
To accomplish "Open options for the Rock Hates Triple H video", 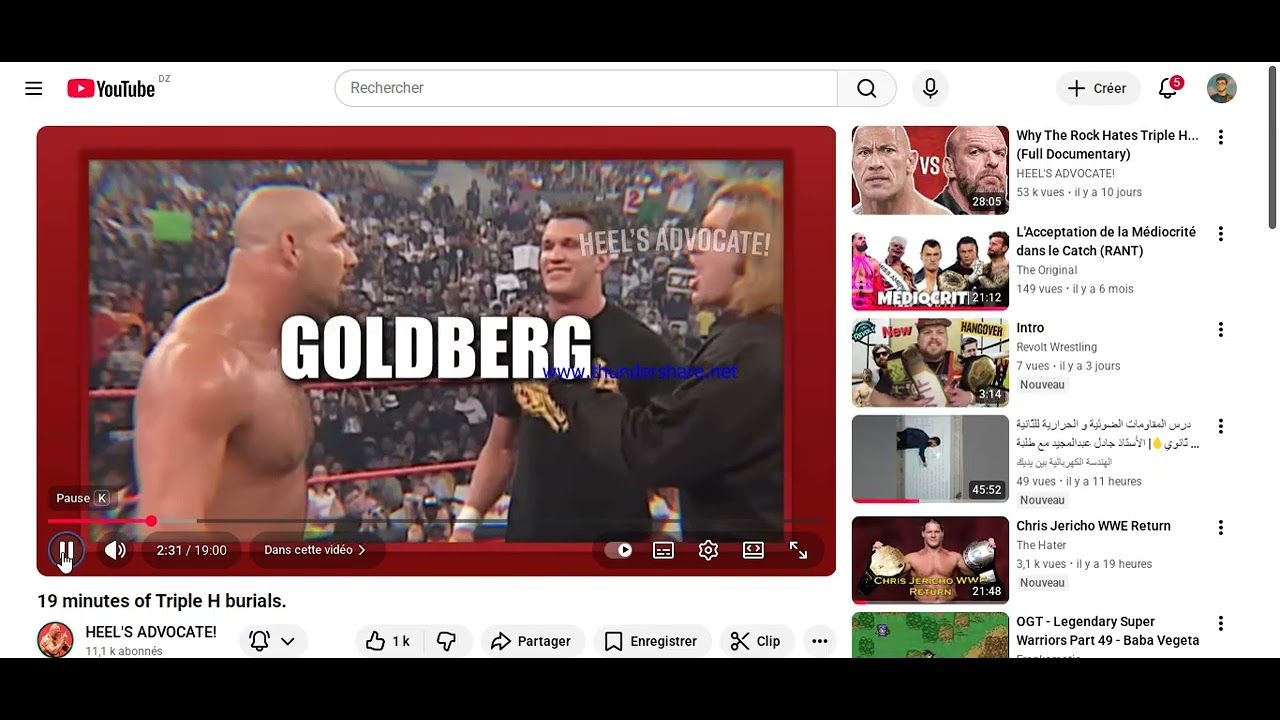I will (x=1220, y=137).
